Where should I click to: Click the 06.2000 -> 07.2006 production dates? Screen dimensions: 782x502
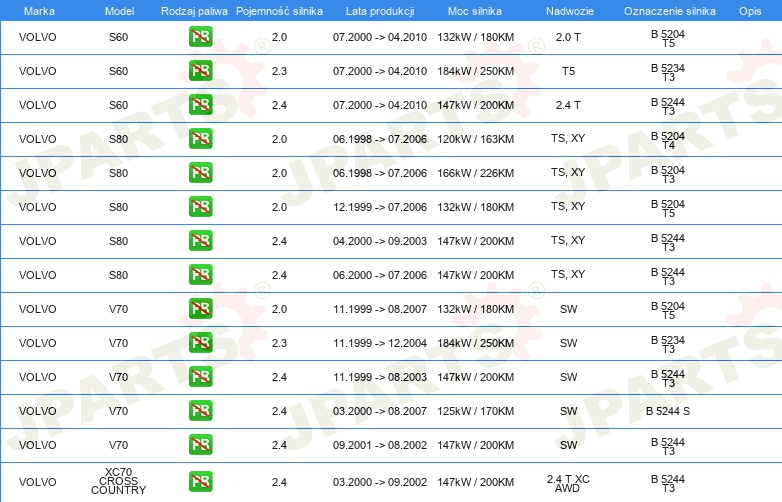380,275
